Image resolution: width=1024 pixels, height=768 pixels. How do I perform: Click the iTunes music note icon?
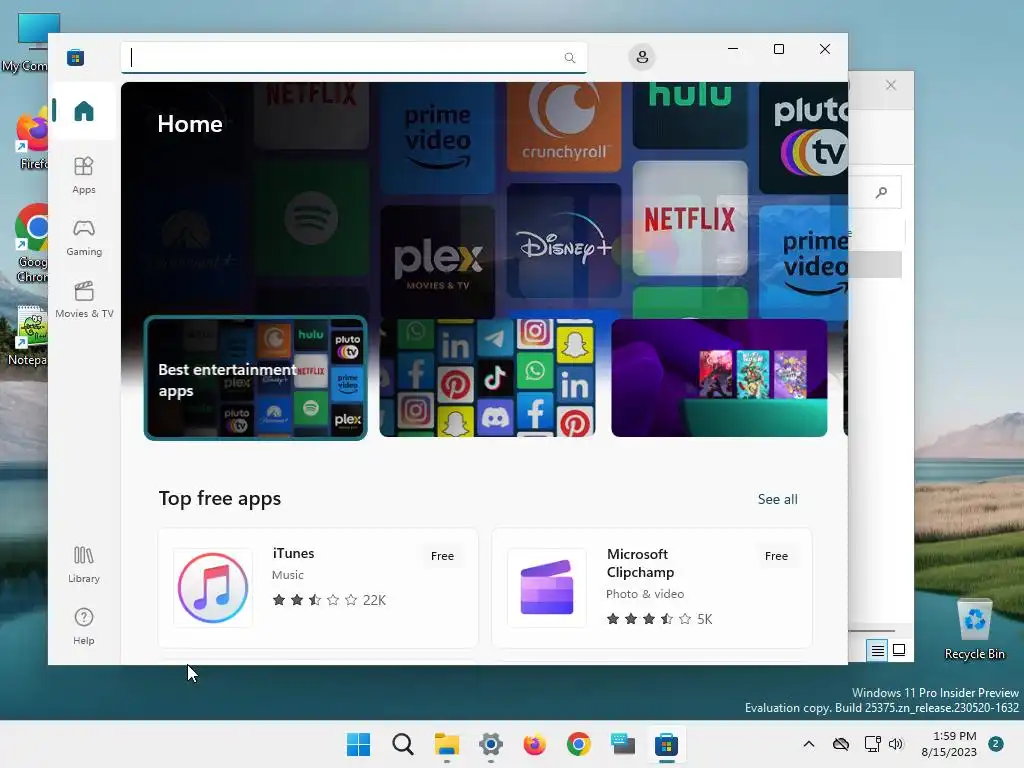click(213, 588)
